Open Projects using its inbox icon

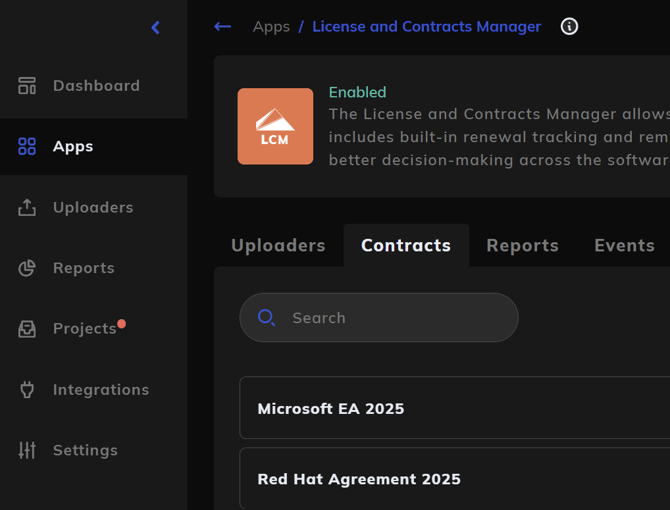point(27,329)
